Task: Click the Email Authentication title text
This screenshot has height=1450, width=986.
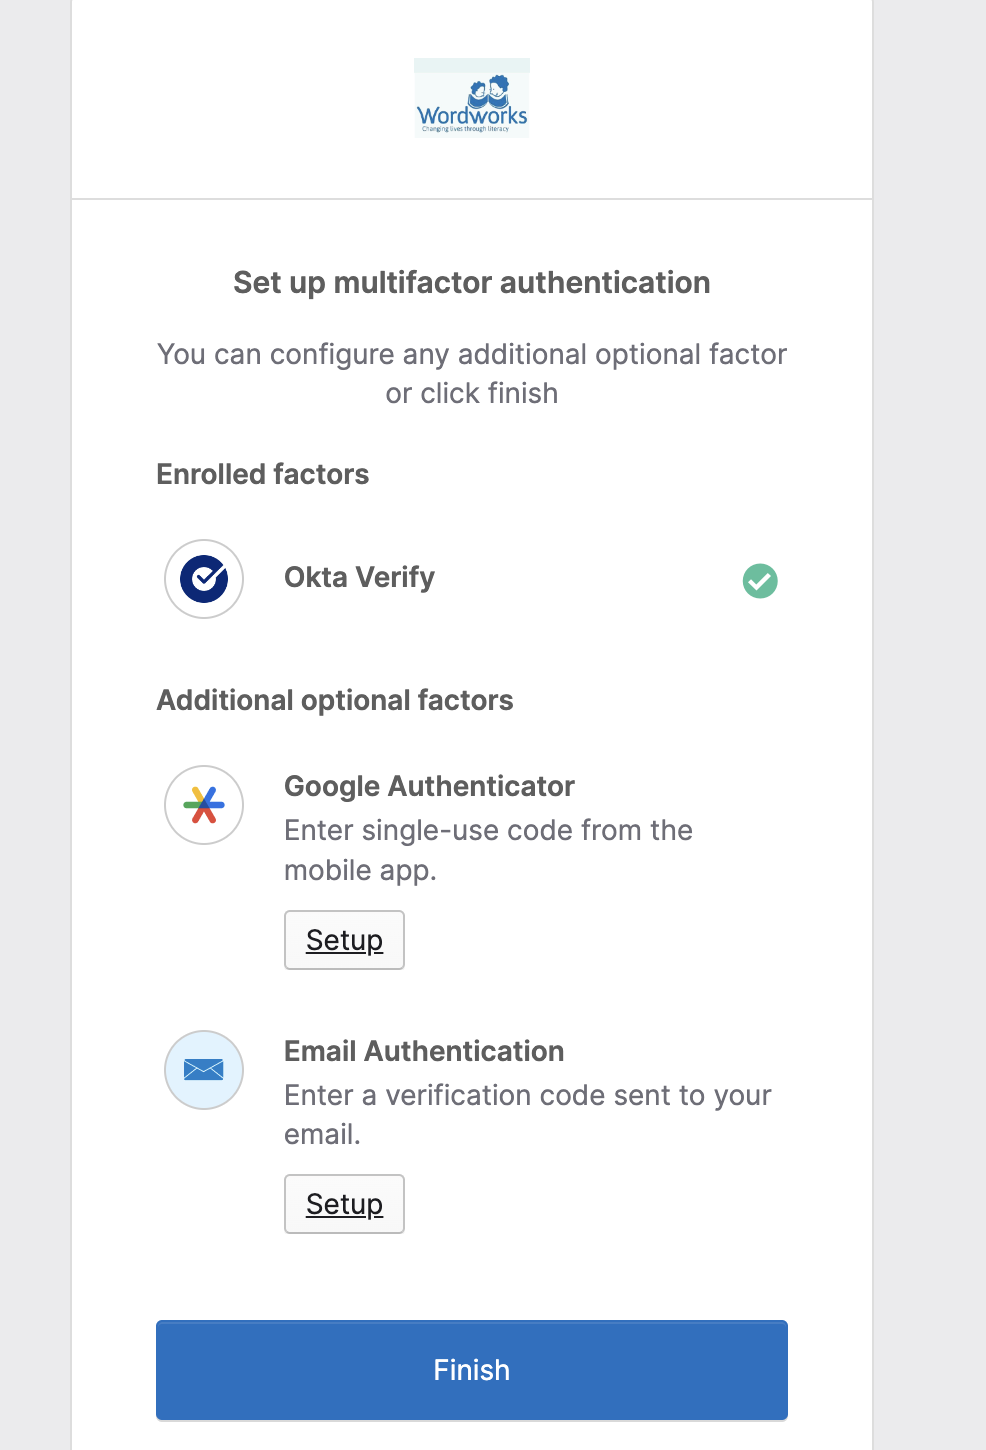Action: point(424,1051)
